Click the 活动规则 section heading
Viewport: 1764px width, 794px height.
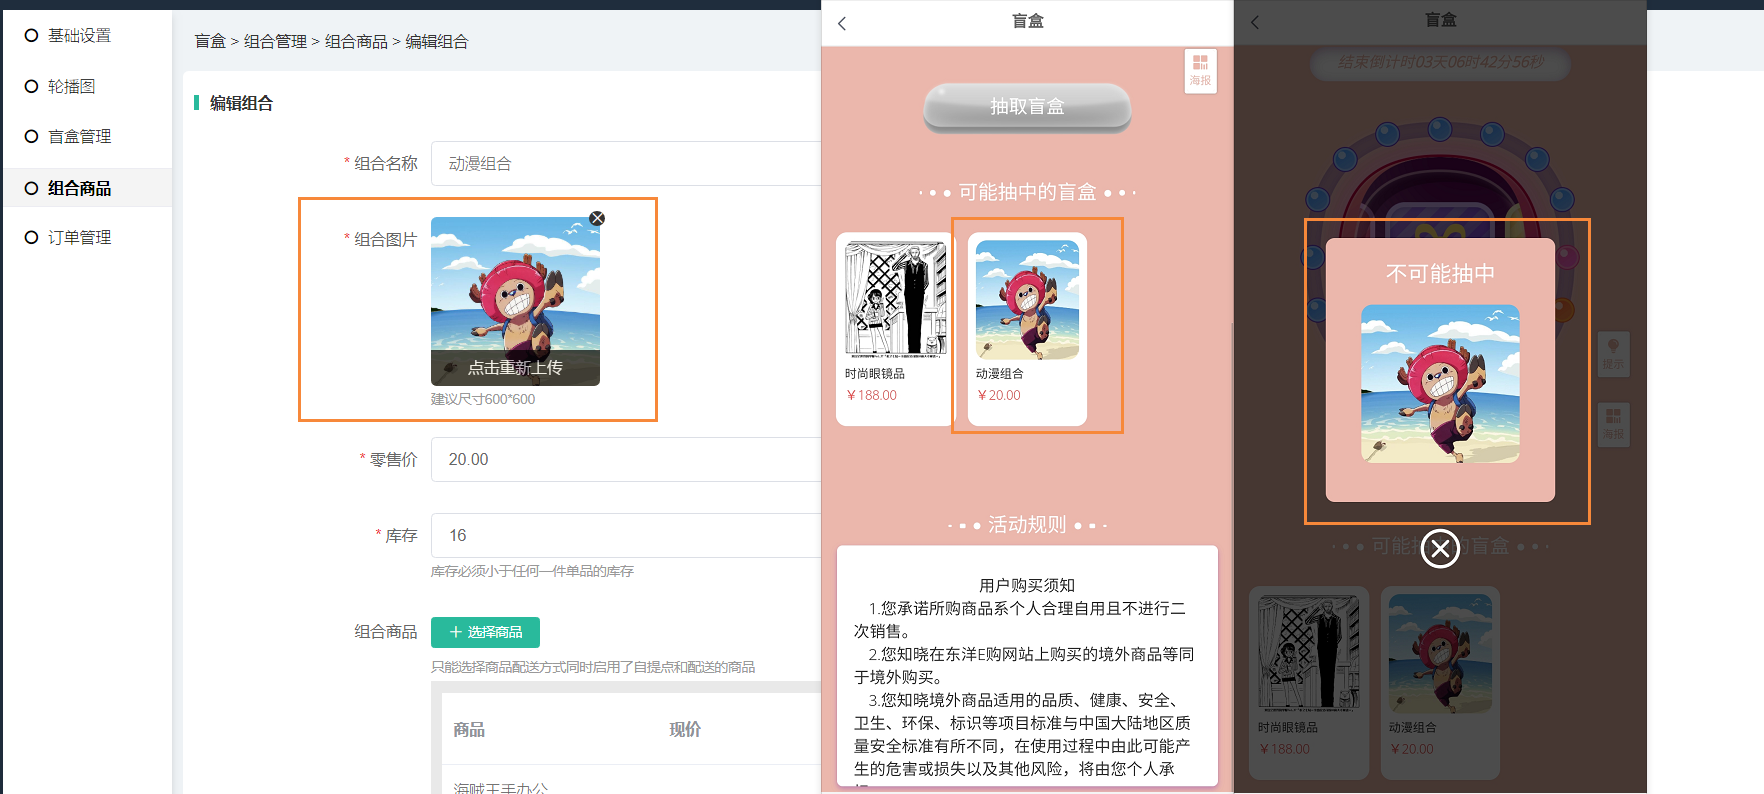pos(1027,525)
